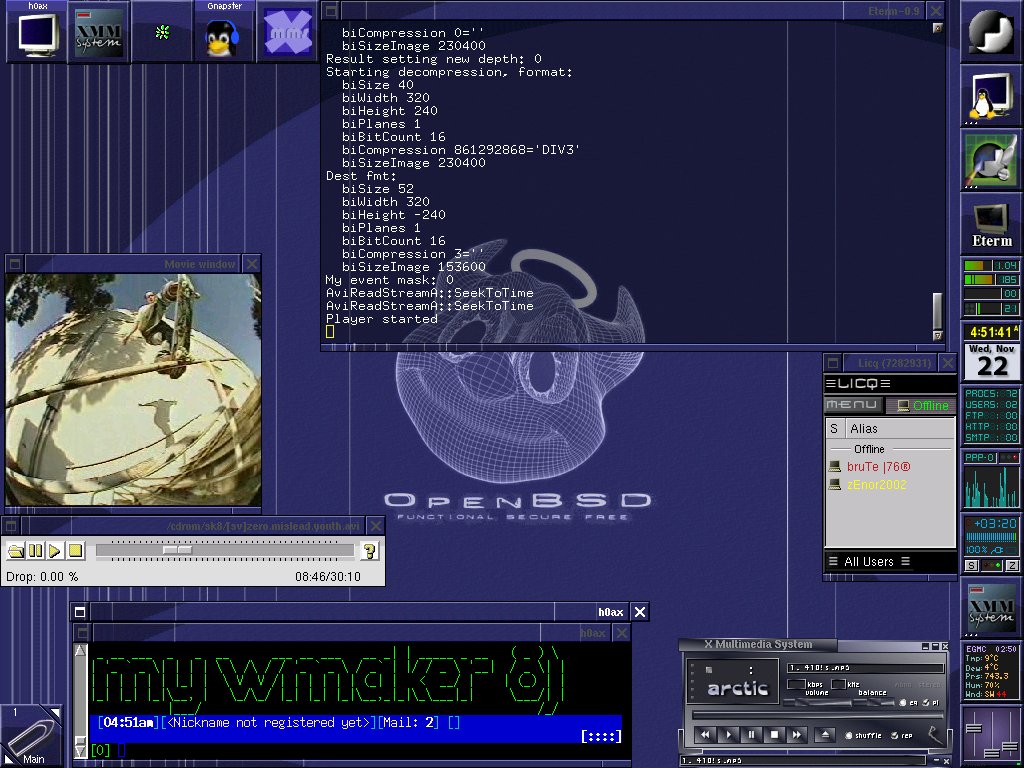Screen dimensions: 1024x768
Task: Open All Users group selector in Licq
Action: [869, 562]
